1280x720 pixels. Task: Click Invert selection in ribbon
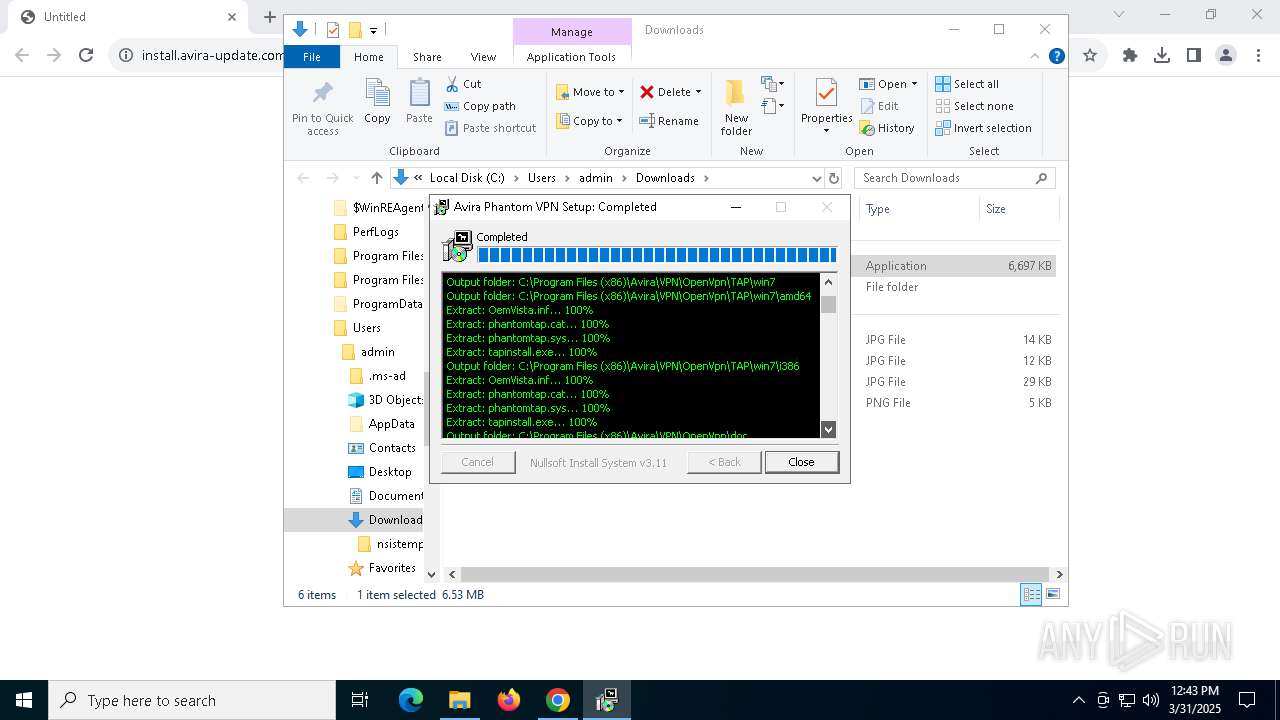click(x=983, y=128)
